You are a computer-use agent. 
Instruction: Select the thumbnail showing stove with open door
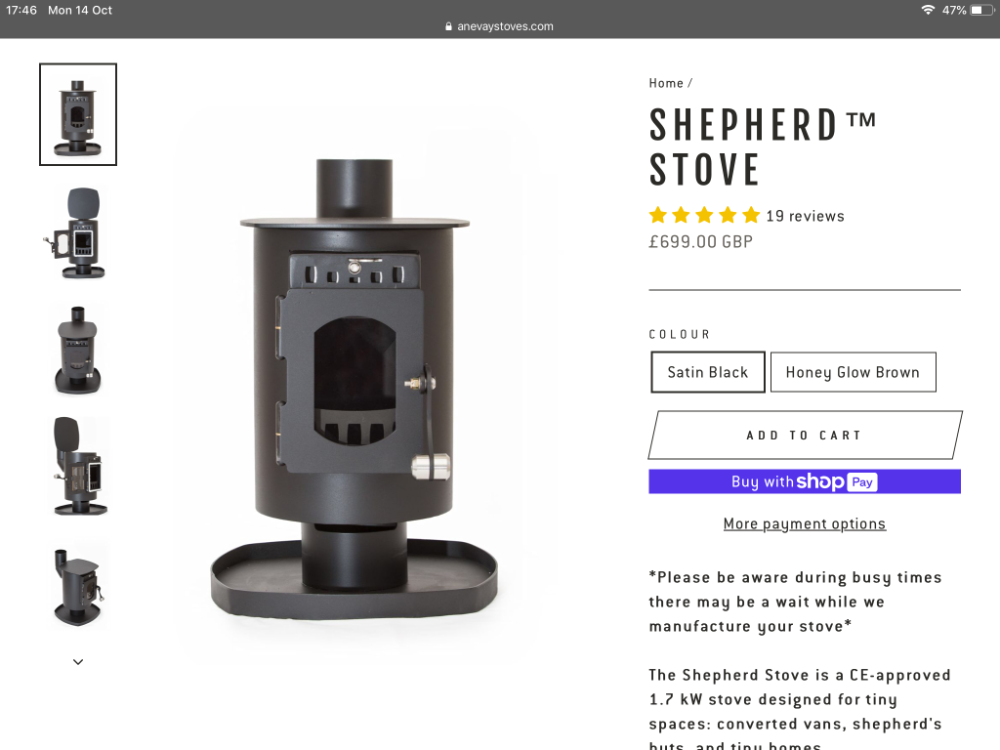point(78,233)
